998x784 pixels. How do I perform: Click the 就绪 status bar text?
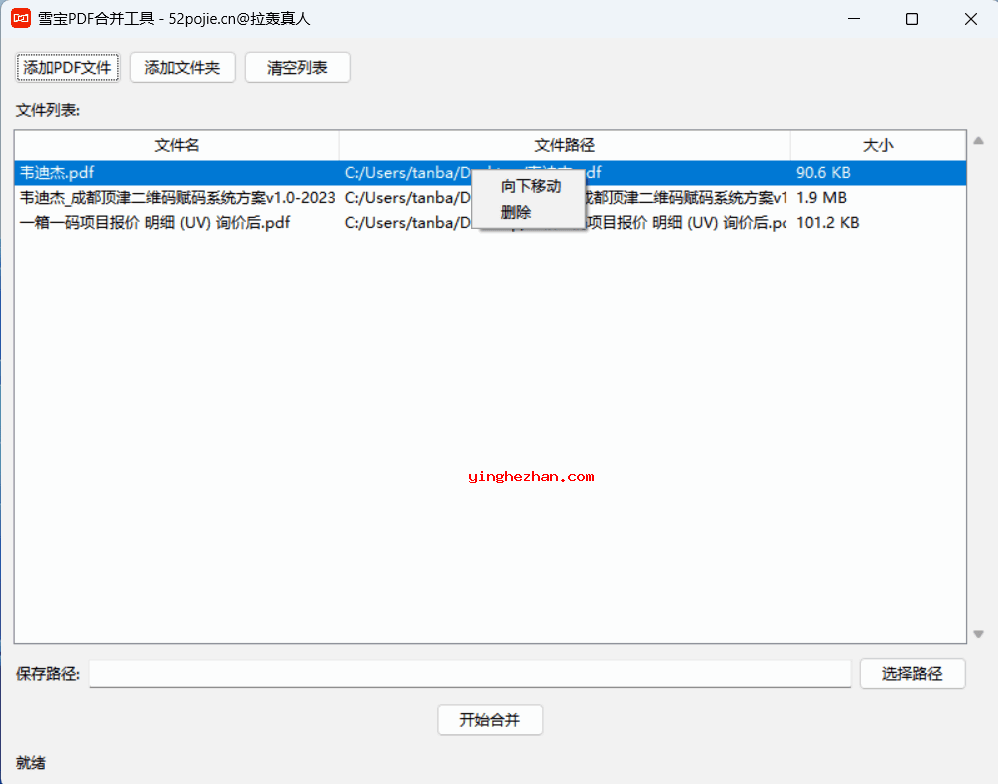[29, 763]
